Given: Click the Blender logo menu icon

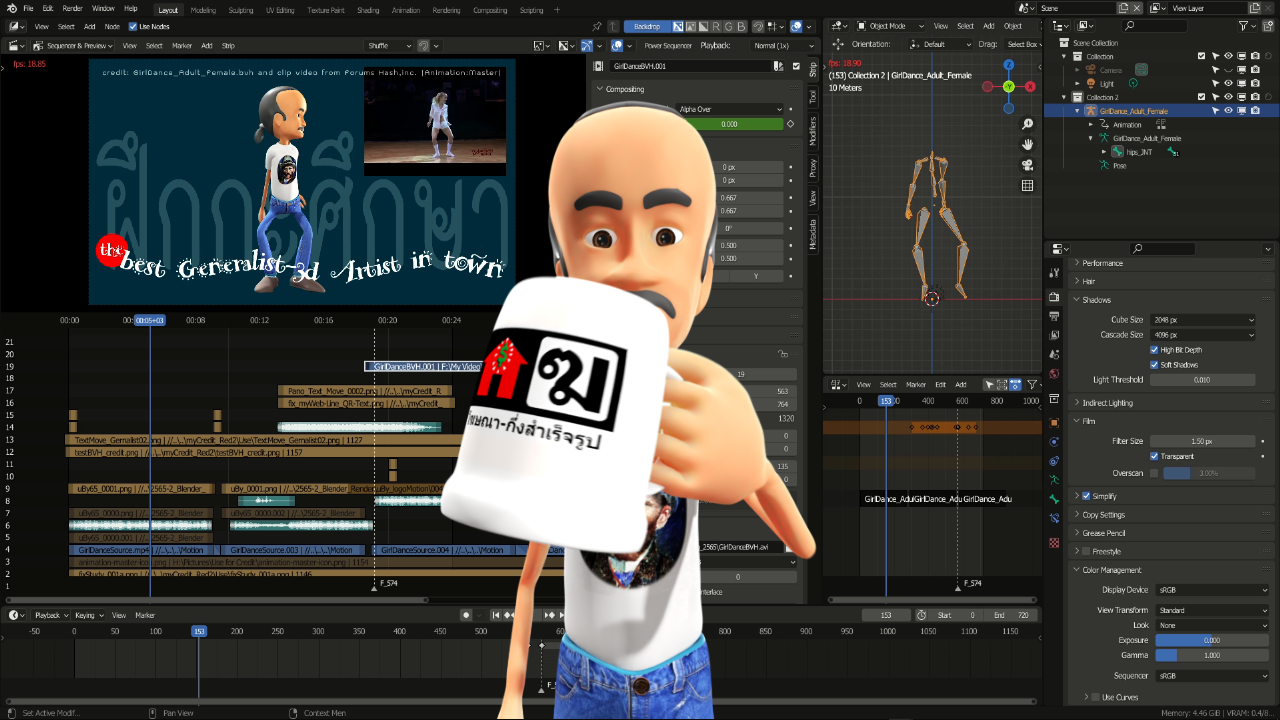Looking at the screenshot, I should pos(11,8).
